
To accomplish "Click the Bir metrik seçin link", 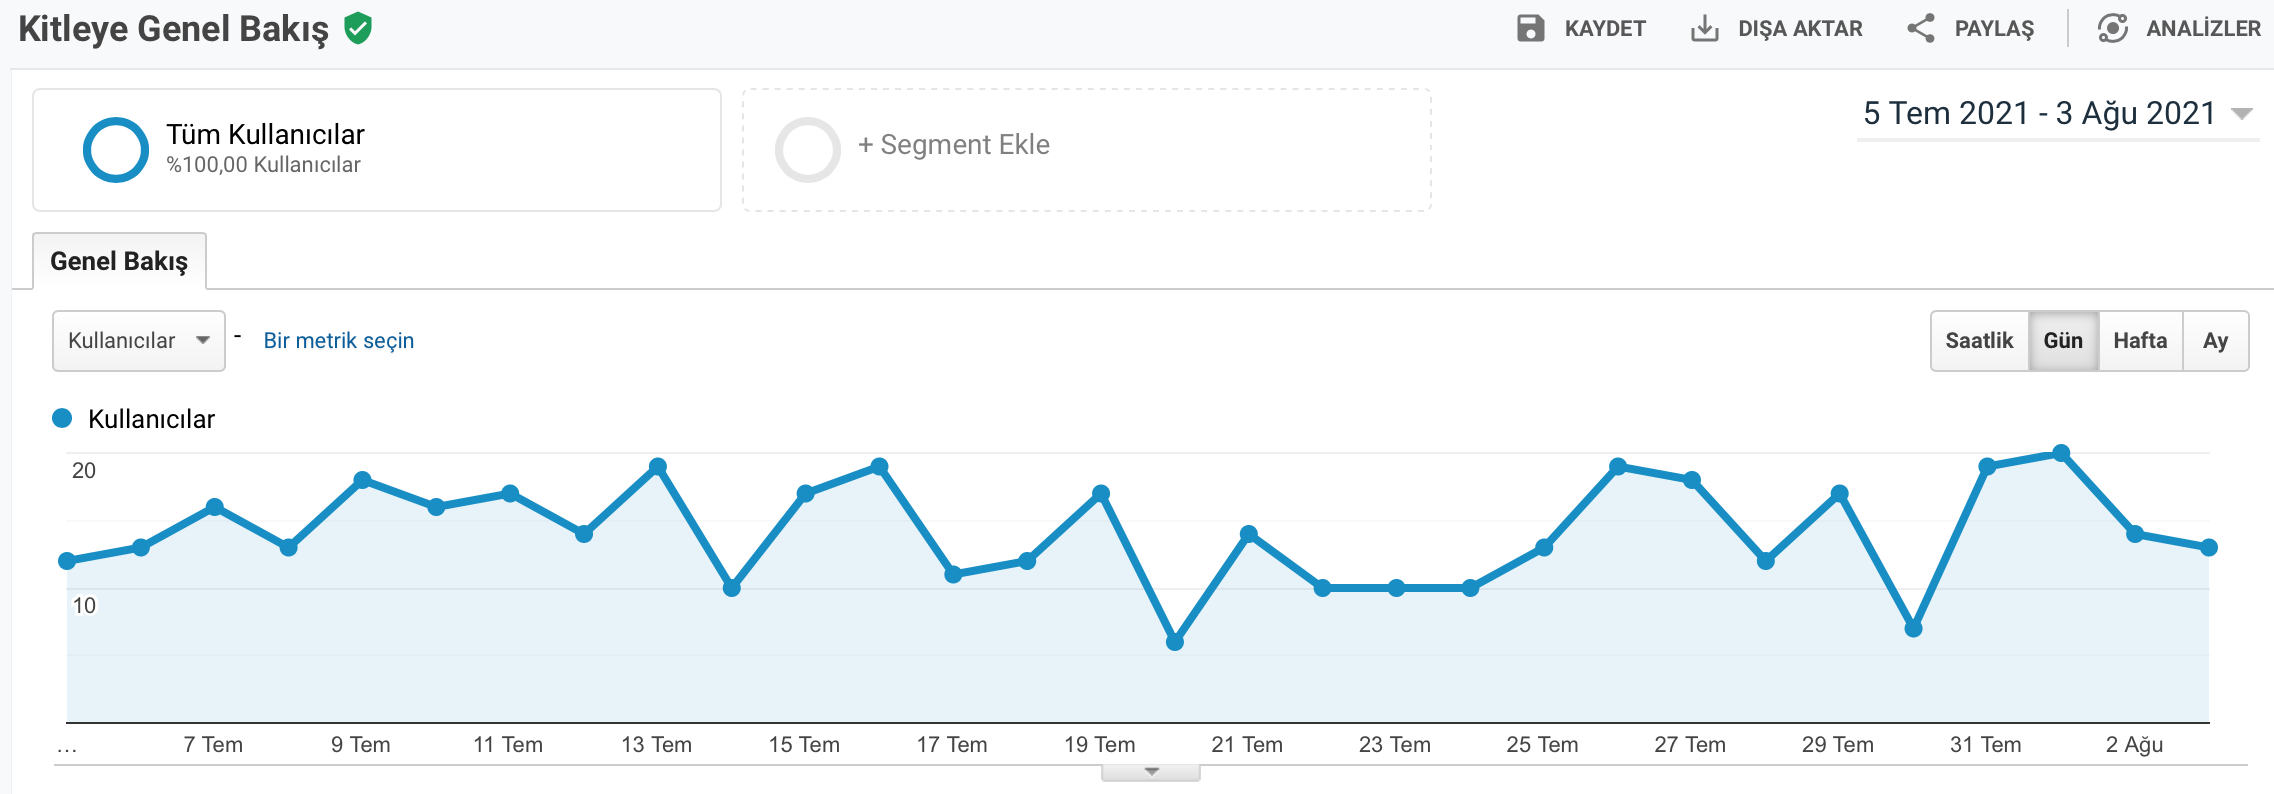I will (339, 341).
